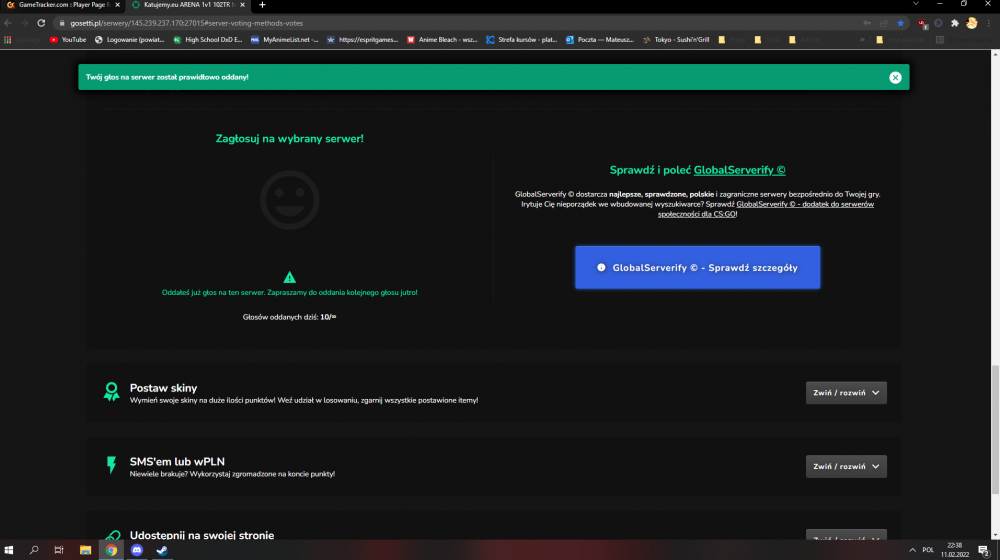Open Windows taskbar search
The width and height of the screenshot is (1000, 560).
tap(34, 550)
